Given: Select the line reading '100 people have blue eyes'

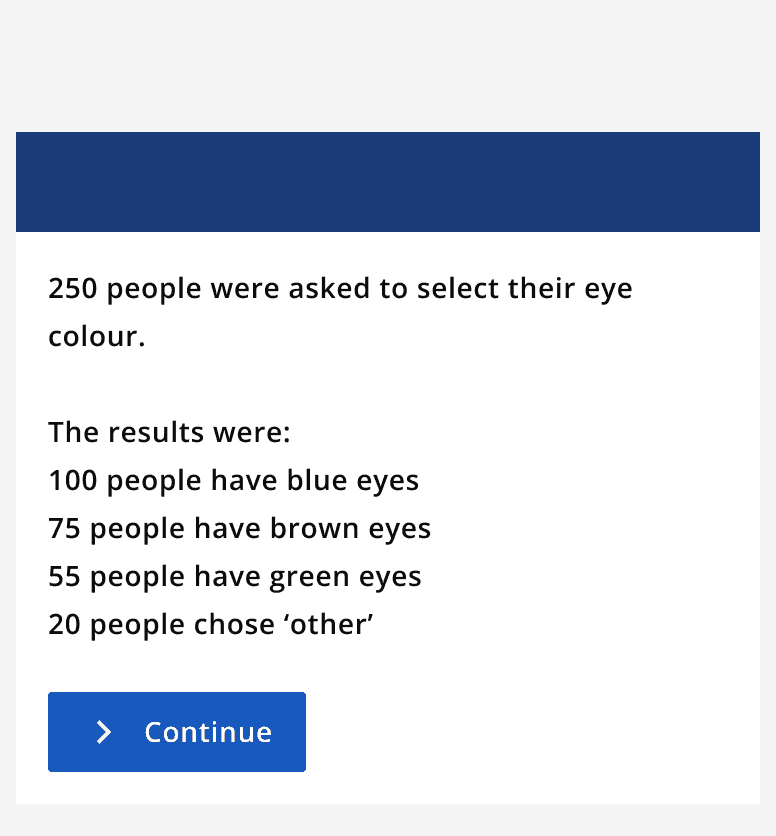Looking at the screenshot, I should point(234,480).
